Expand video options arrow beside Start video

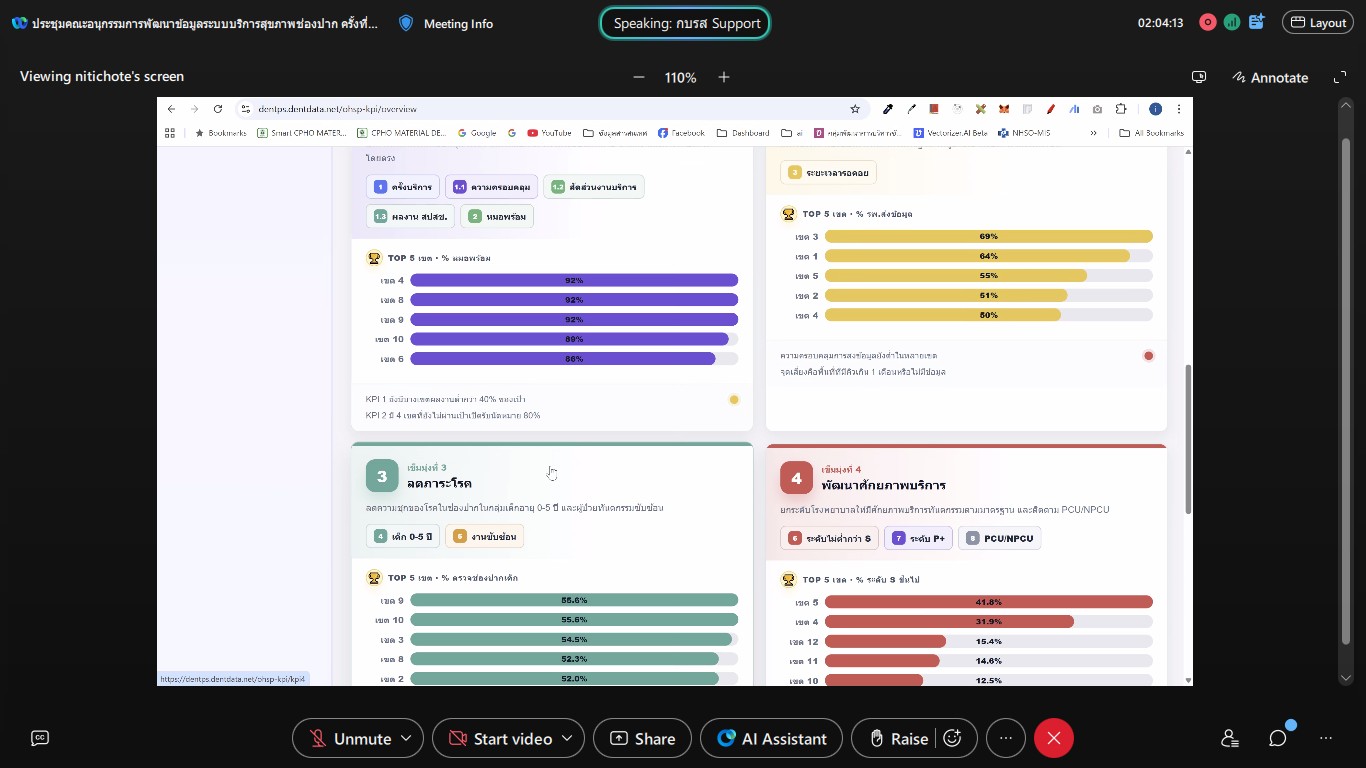pyautogui.click(x=567, y=739)
